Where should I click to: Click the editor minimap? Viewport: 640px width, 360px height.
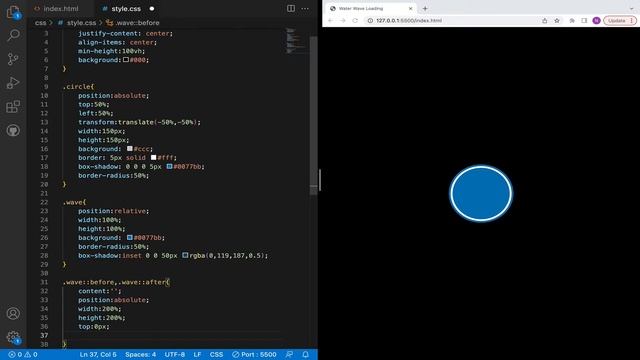coord(296,41)
